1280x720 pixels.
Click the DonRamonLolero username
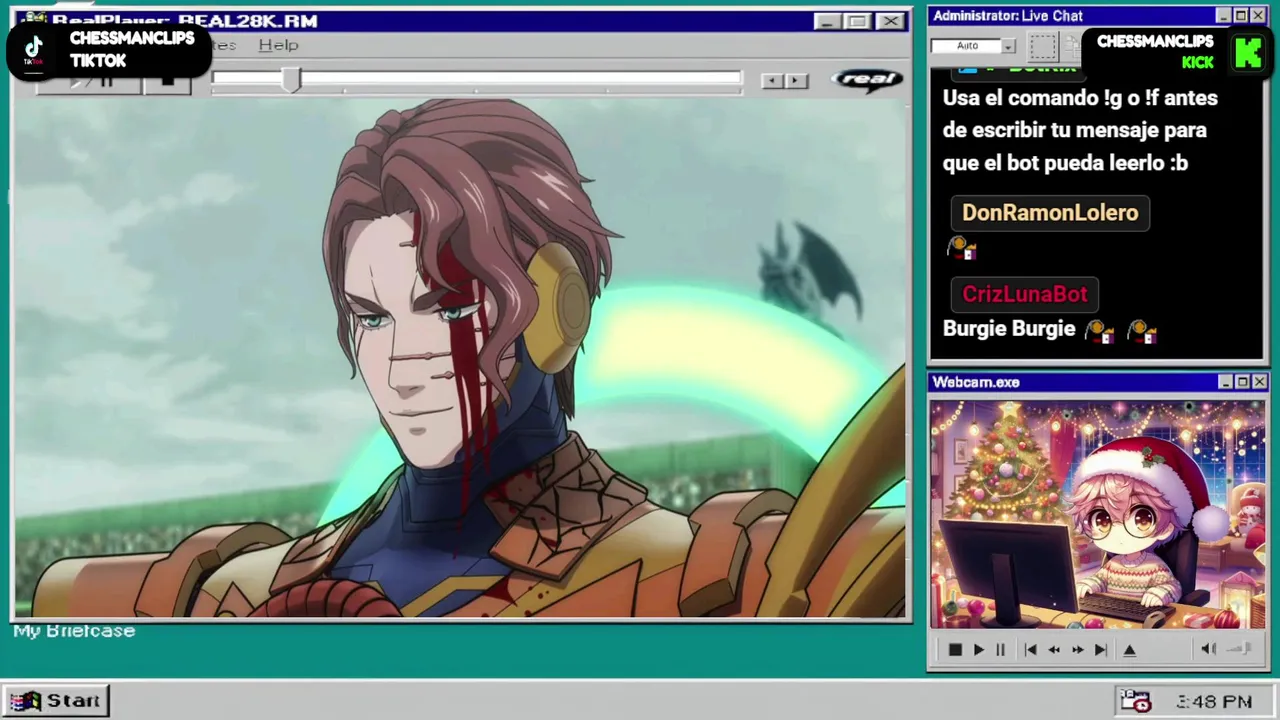1050,213
